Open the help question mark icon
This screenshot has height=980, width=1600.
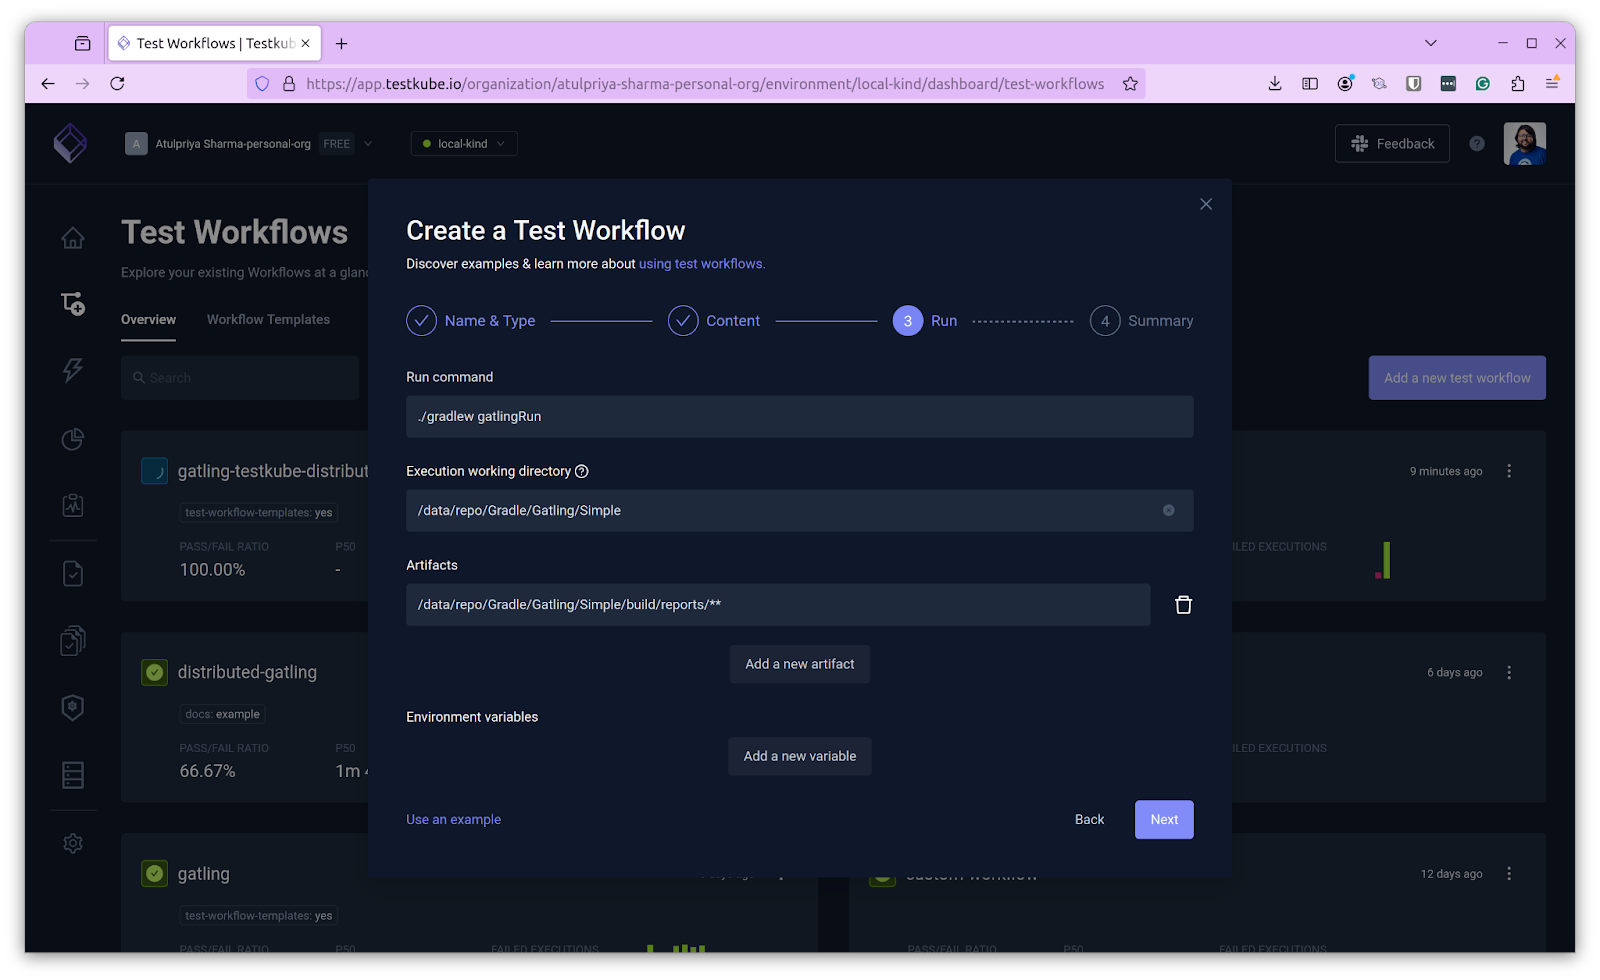click(1477, 144)
